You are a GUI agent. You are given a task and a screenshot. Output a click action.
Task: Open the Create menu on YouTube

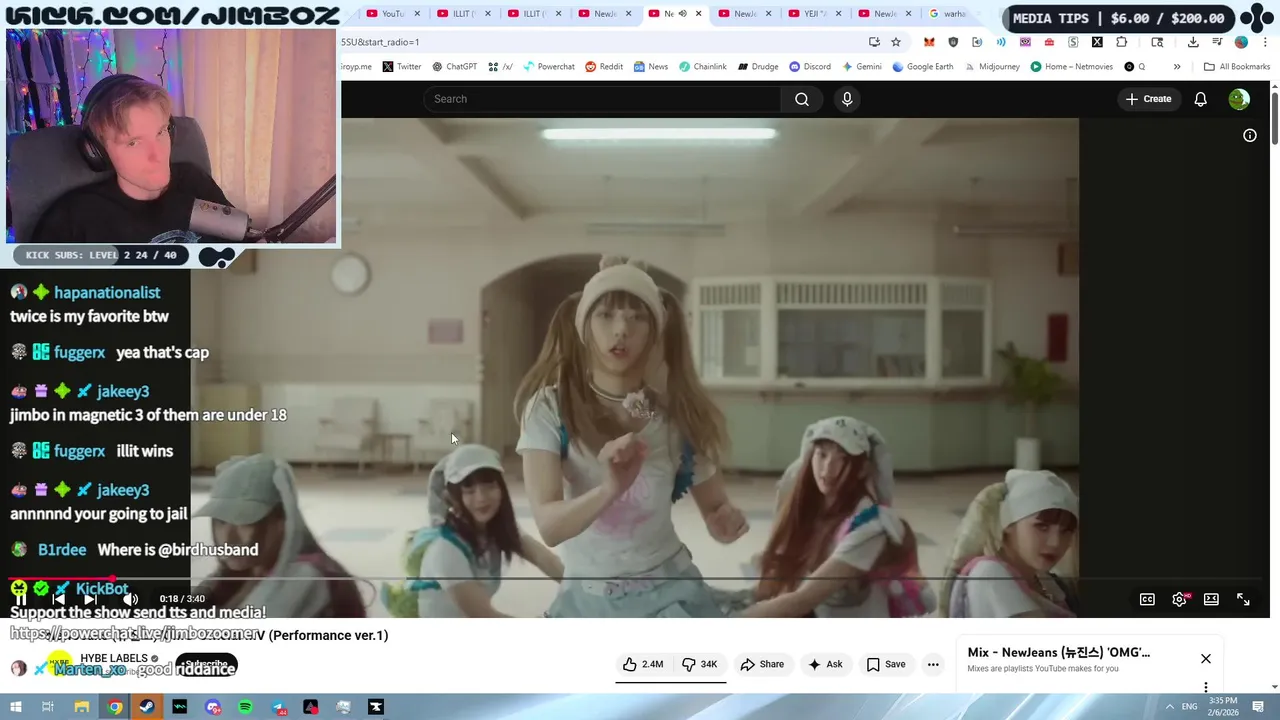[1148, 99]
